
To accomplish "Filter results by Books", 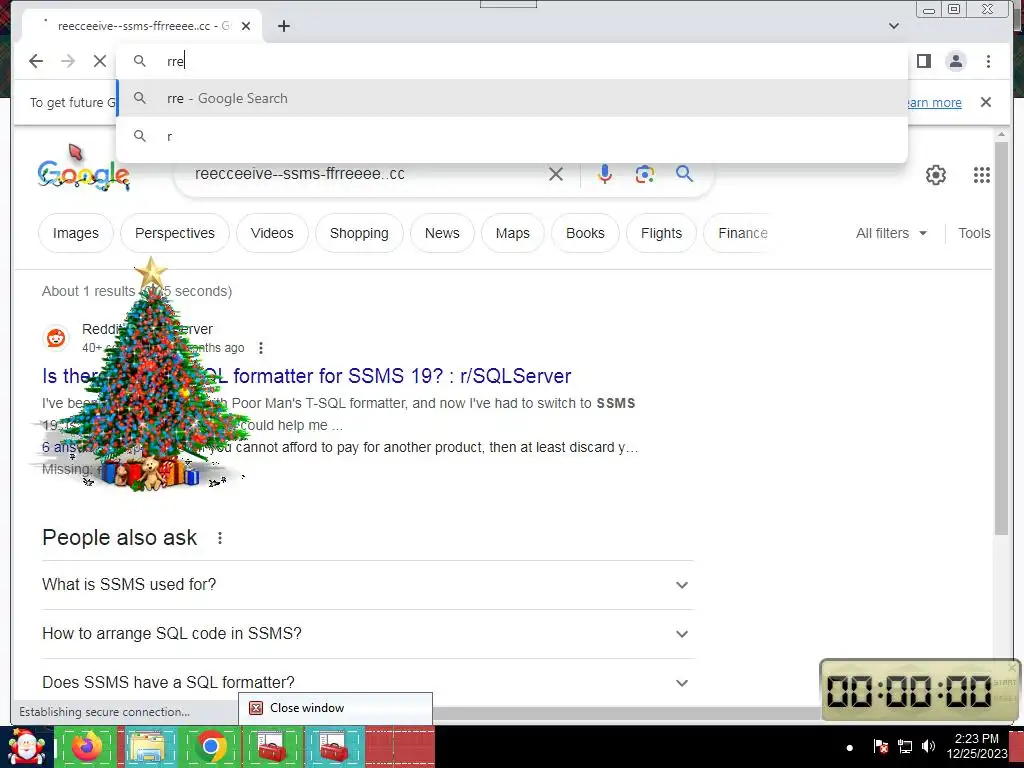I will click(585, 233).
